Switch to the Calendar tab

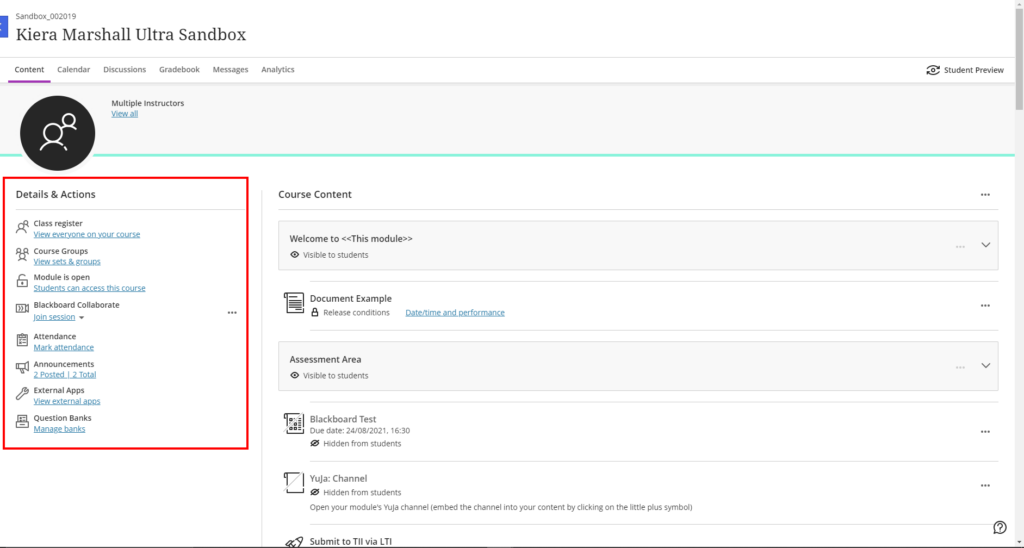click(74, 69)
